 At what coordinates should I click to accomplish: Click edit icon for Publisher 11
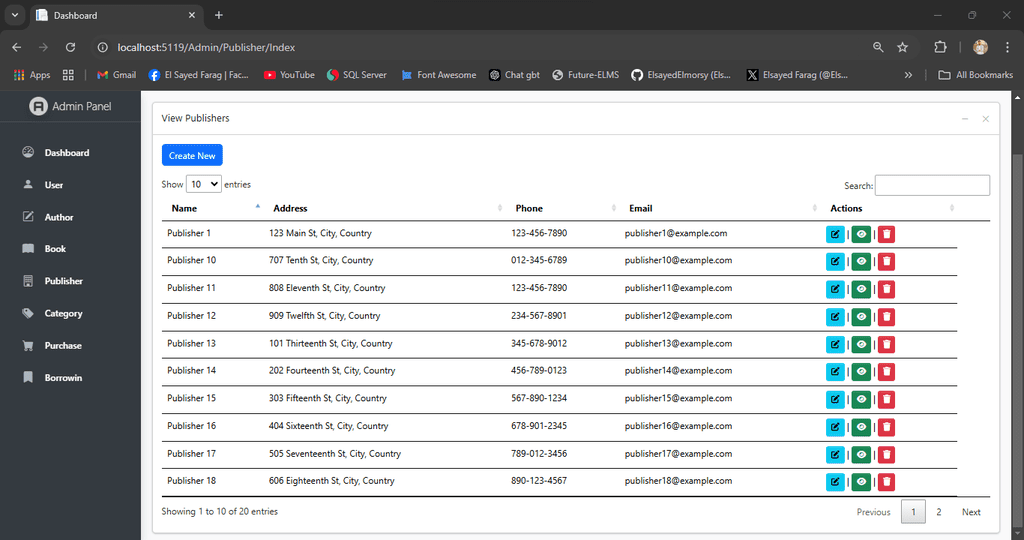(x=835, y=289)
